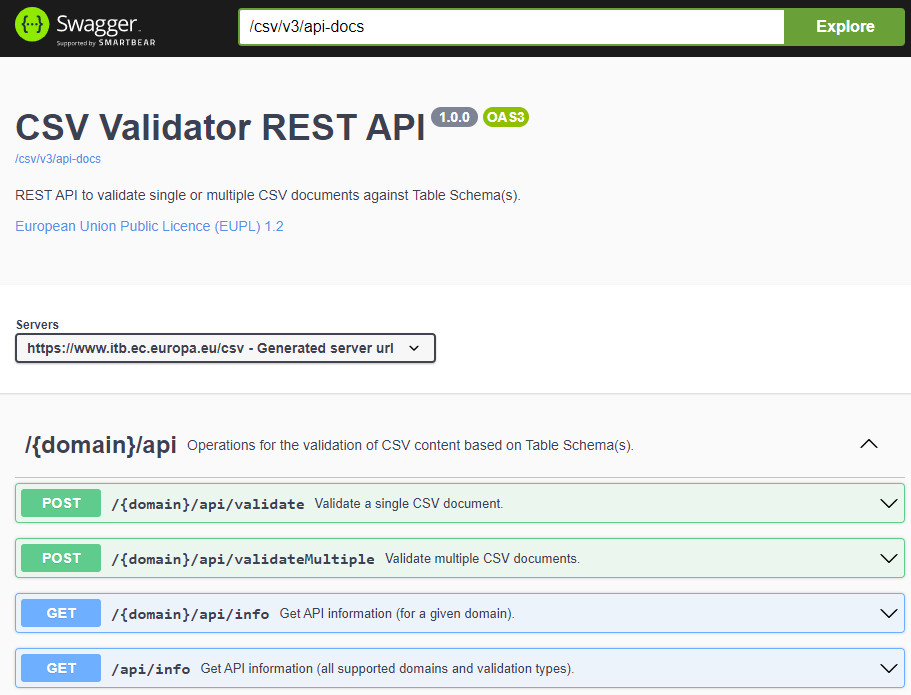911x695 pixels.
Task: Click the Servers label
Action: (37, 325)
